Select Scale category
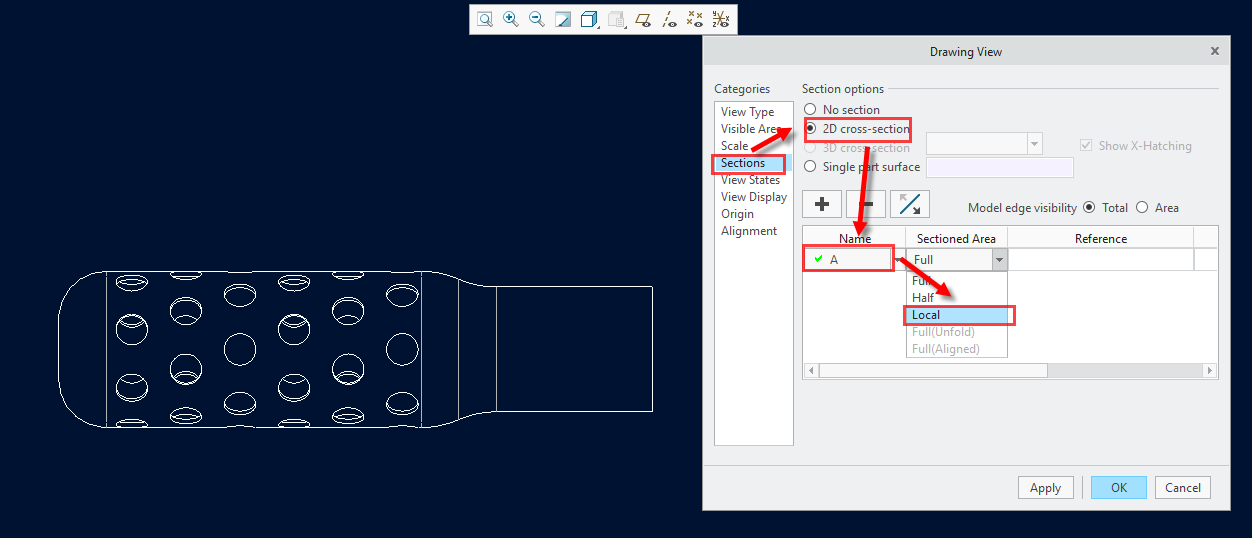The width and height of the screenshot is (1252, 538). 735,146
